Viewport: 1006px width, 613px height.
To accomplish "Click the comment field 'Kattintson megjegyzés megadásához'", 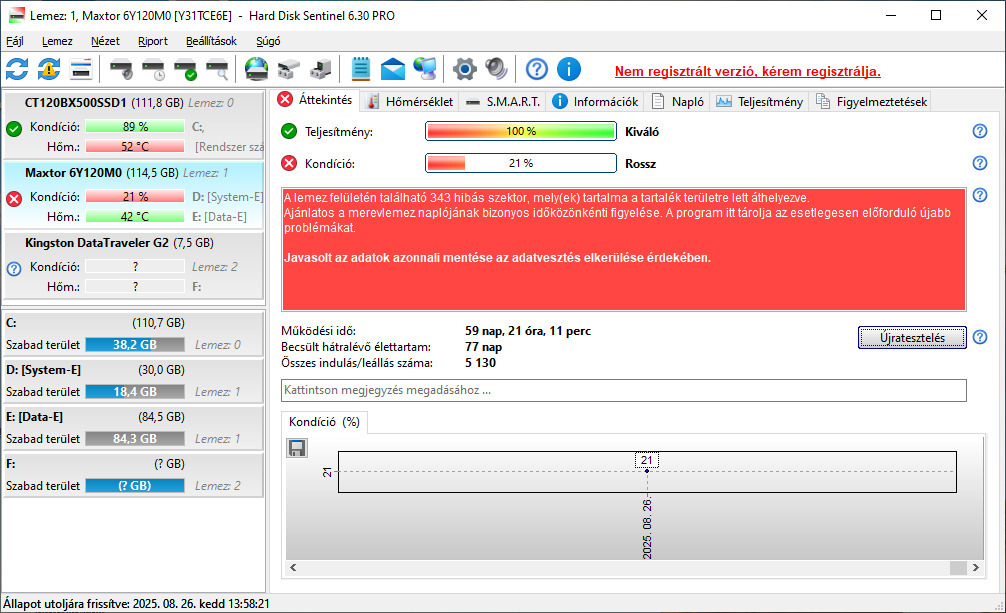I will [624, 390].
